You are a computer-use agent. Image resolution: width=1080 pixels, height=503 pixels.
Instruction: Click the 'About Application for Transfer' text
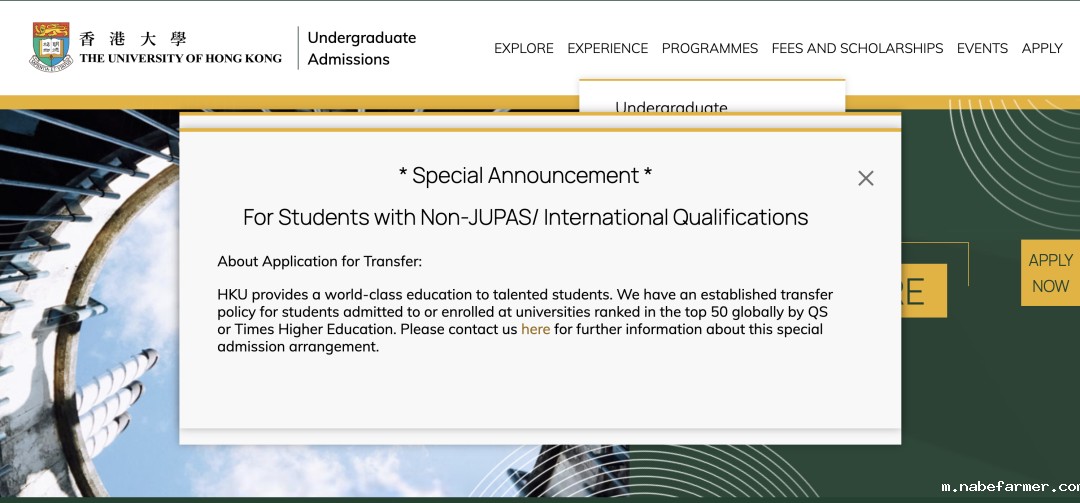click(320, 262)
